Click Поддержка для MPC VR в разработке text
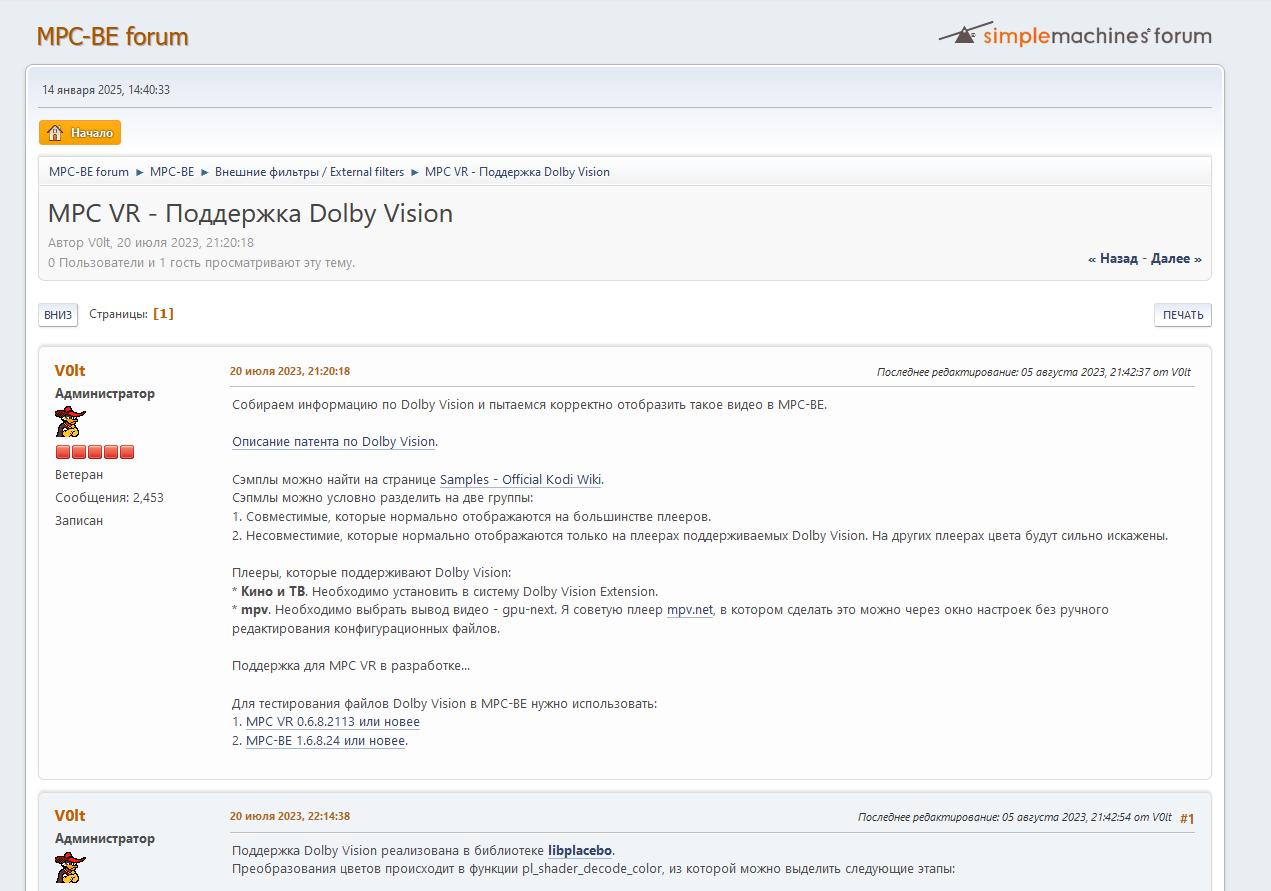The width and height of the screenshot is (1271, 891). click(351, 666)
